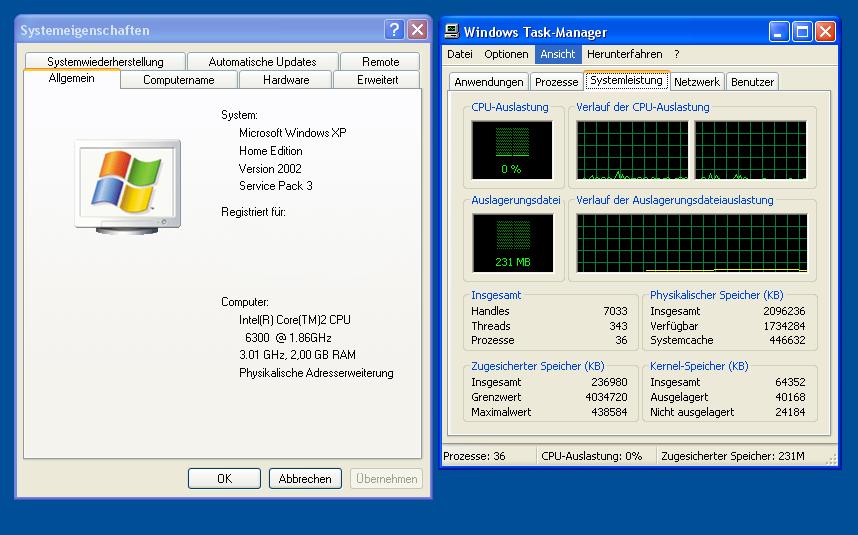Open the Hardware tab
Image resolution: width=858 pixels, height=535 pixels.
(x=286, y=80)
